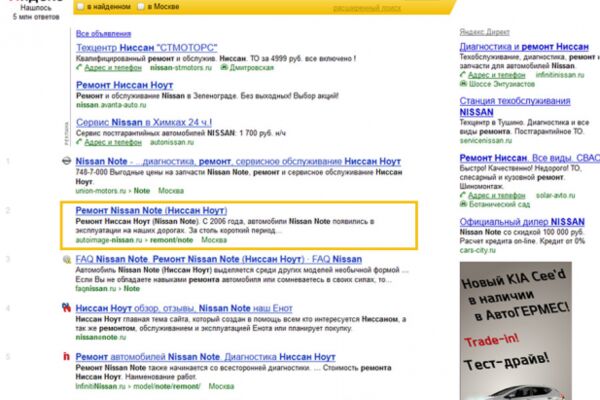Open the Техцентр Ниссан "СТМОТОРС" ad
This screenshot has height=400, width=600.
click(x=147, y=48)
